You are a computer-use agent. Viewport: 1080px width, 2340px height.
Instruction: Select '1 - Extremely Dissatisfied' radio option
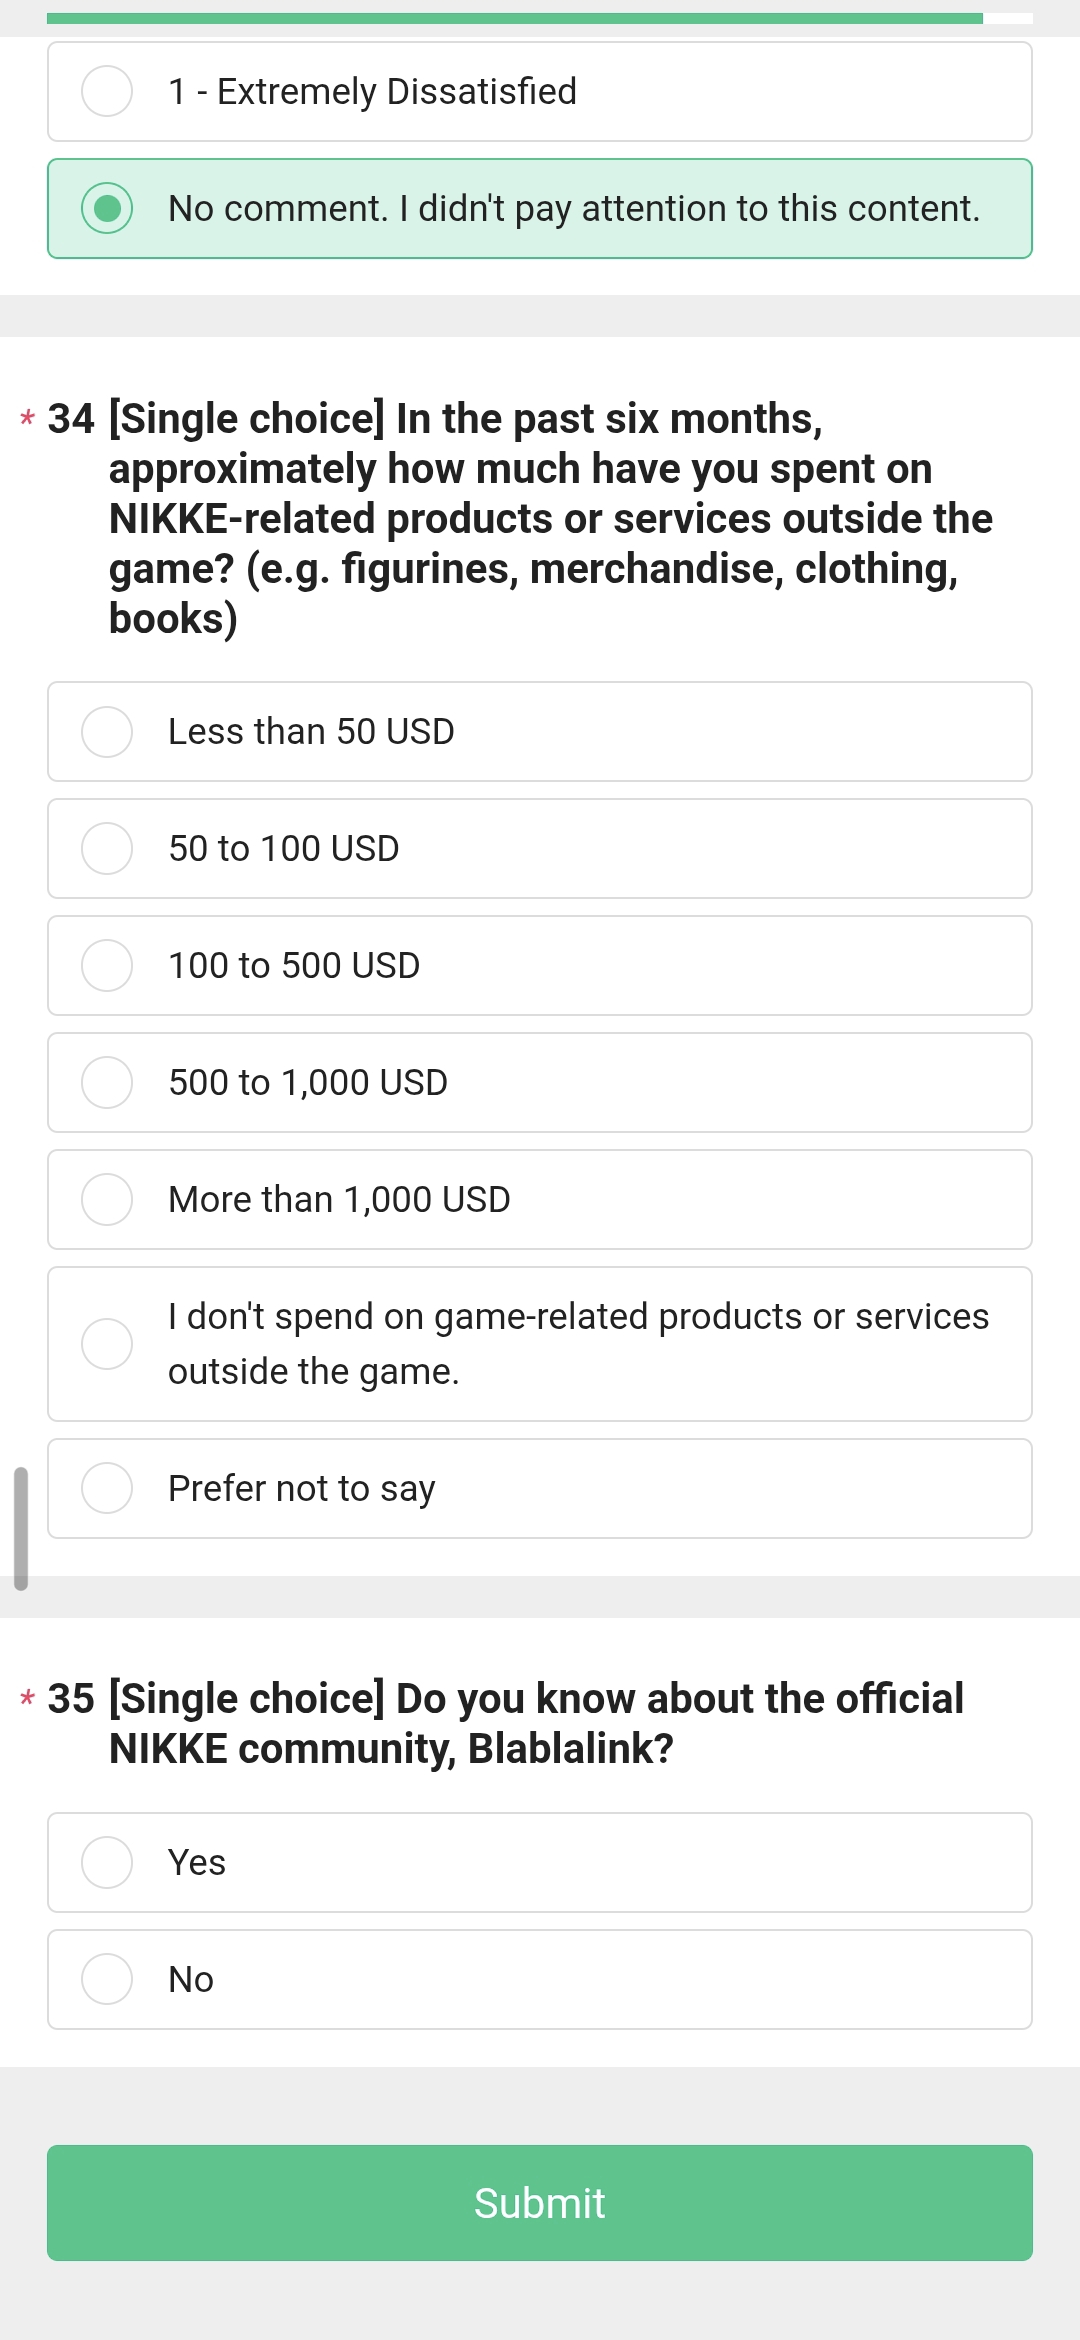107,92
